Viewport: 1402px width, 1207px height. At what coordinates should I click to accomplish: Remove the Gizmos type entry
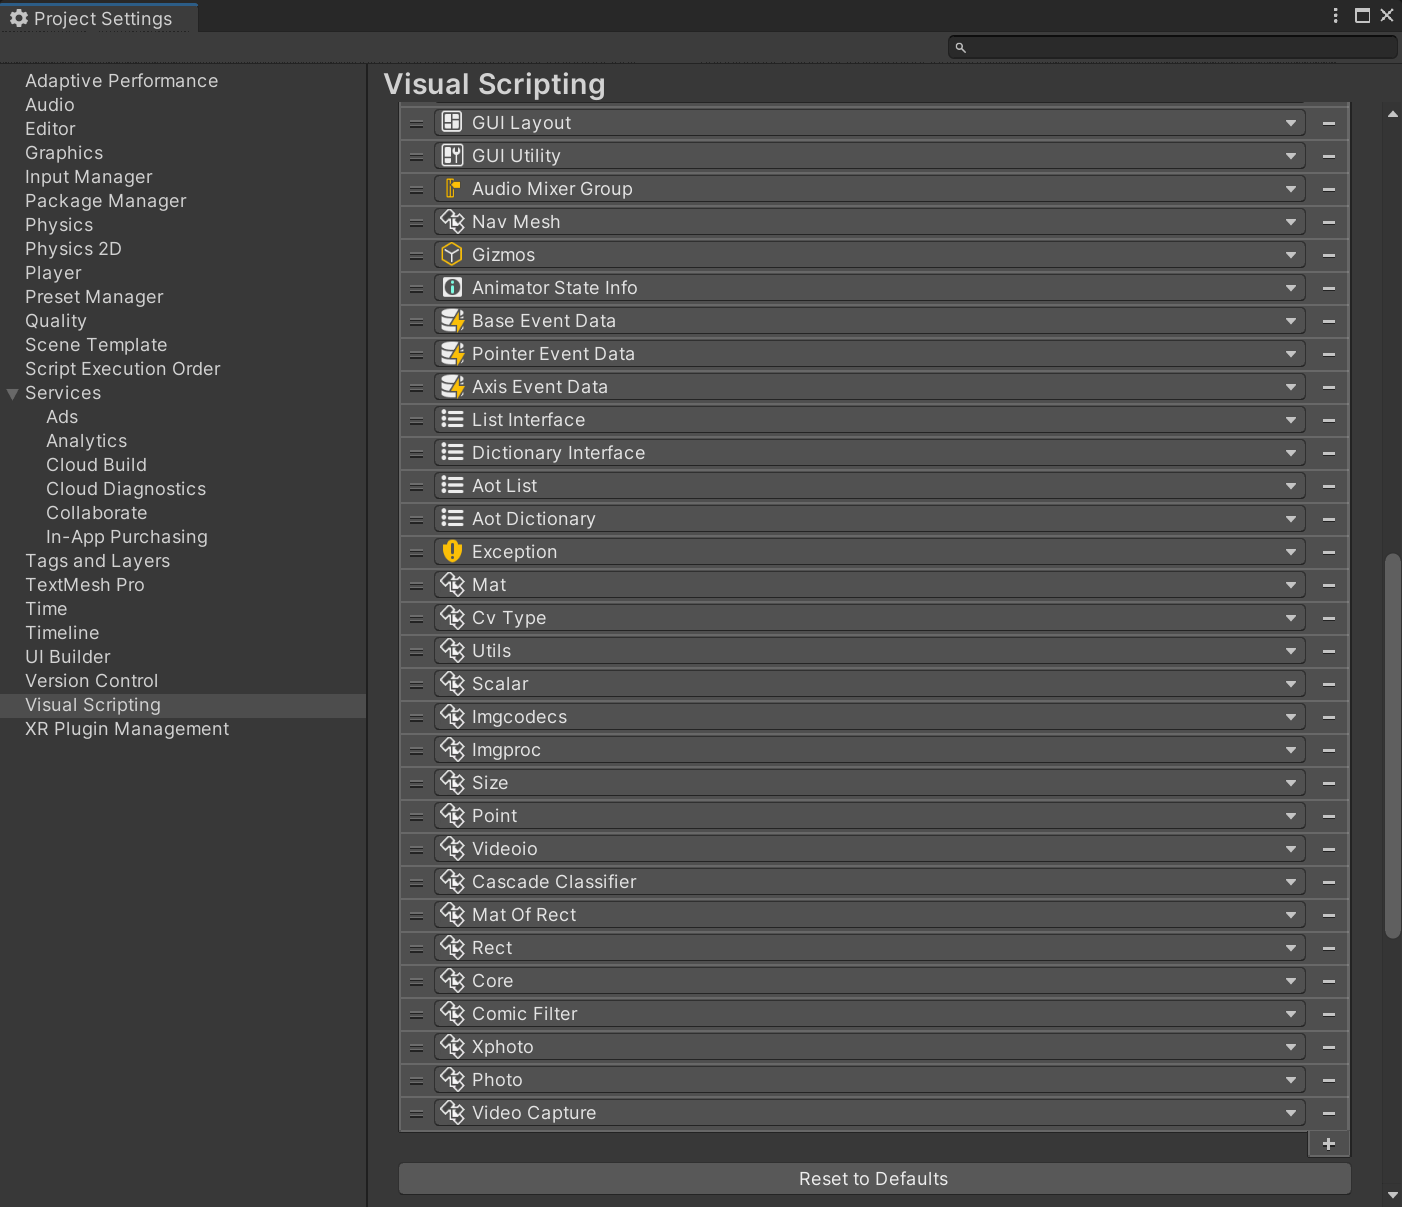pos(1329,255)
